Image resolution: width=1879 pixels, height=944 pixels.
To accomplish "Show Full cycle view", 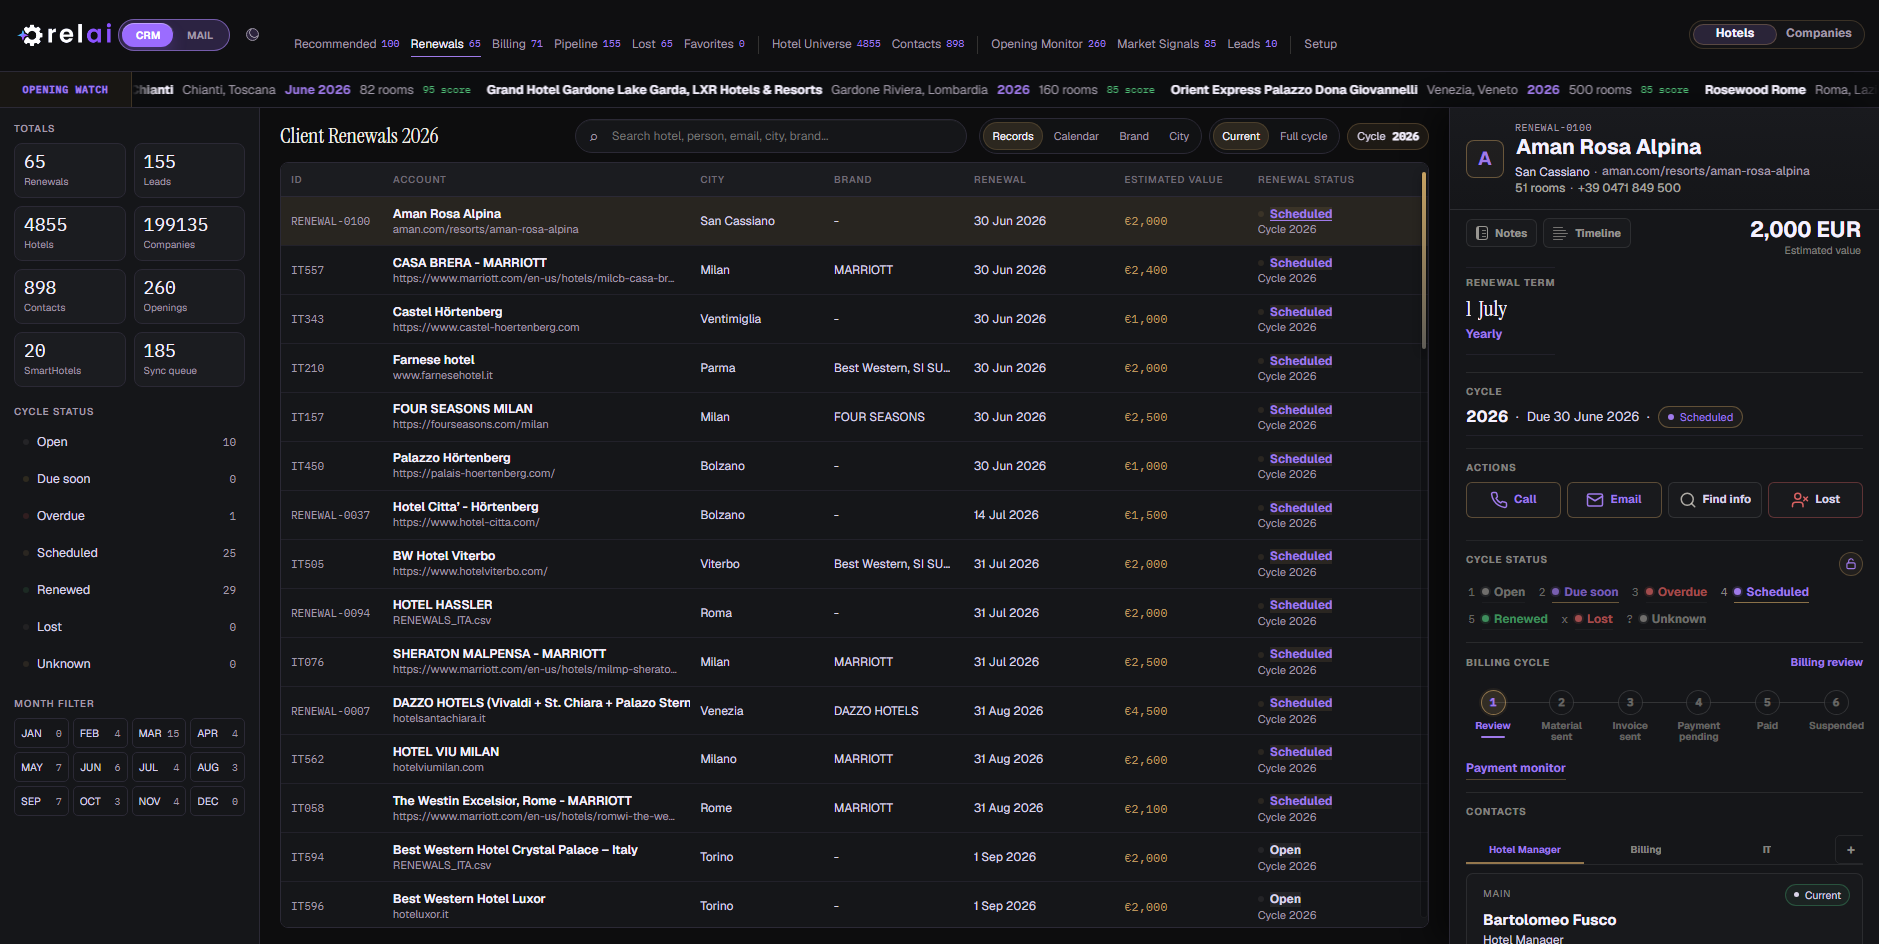I will pos(1304,137).
